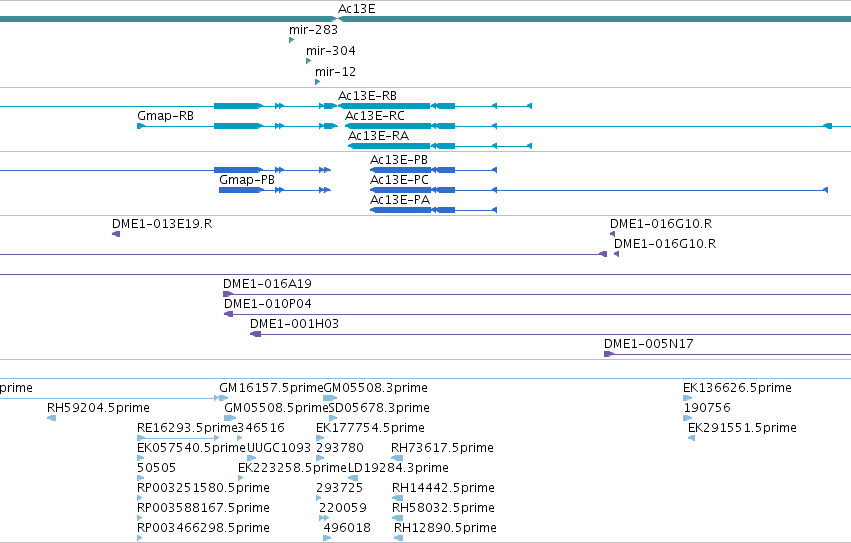Select the GM05508.5prime EST label
Screen dimensions: 851x543
coord(276,408)
